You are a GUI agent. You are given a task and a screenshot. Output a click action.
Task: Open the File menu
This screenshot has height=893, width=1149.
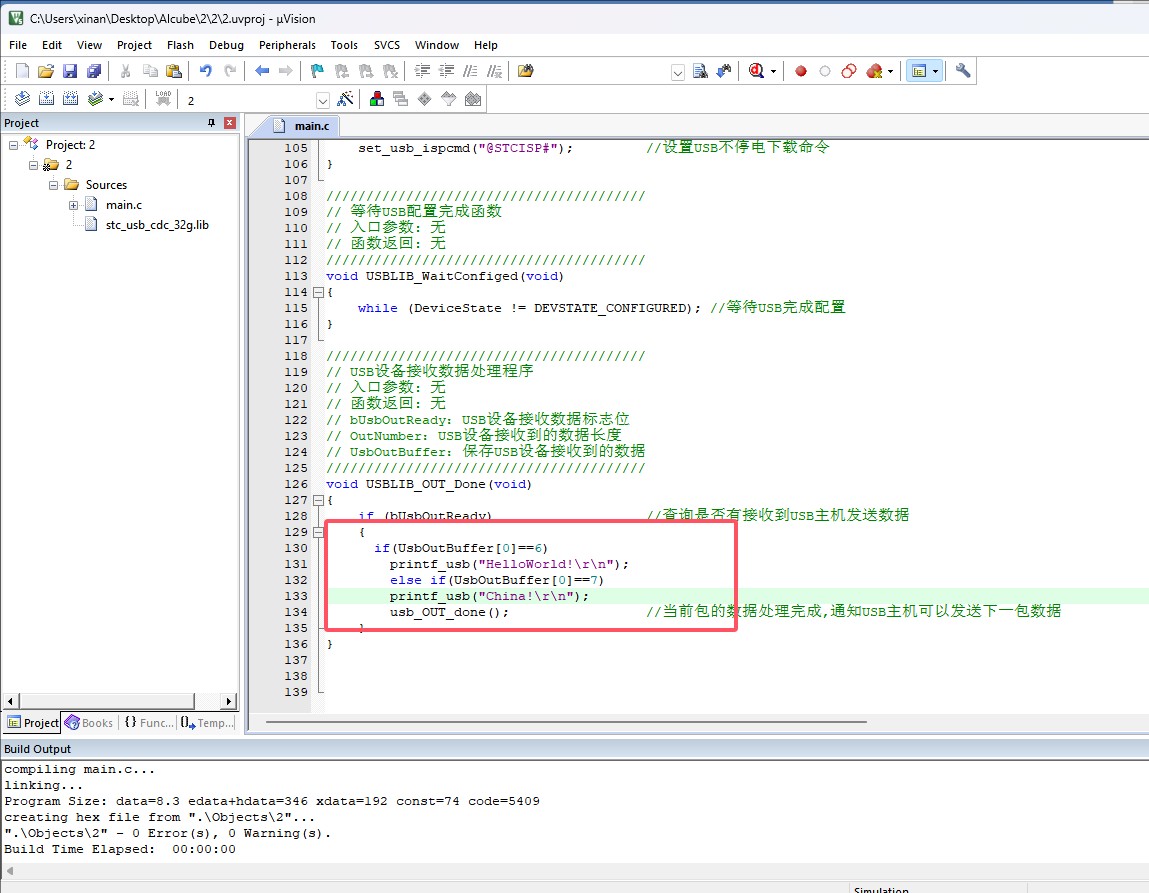click(x=18, y=45)
